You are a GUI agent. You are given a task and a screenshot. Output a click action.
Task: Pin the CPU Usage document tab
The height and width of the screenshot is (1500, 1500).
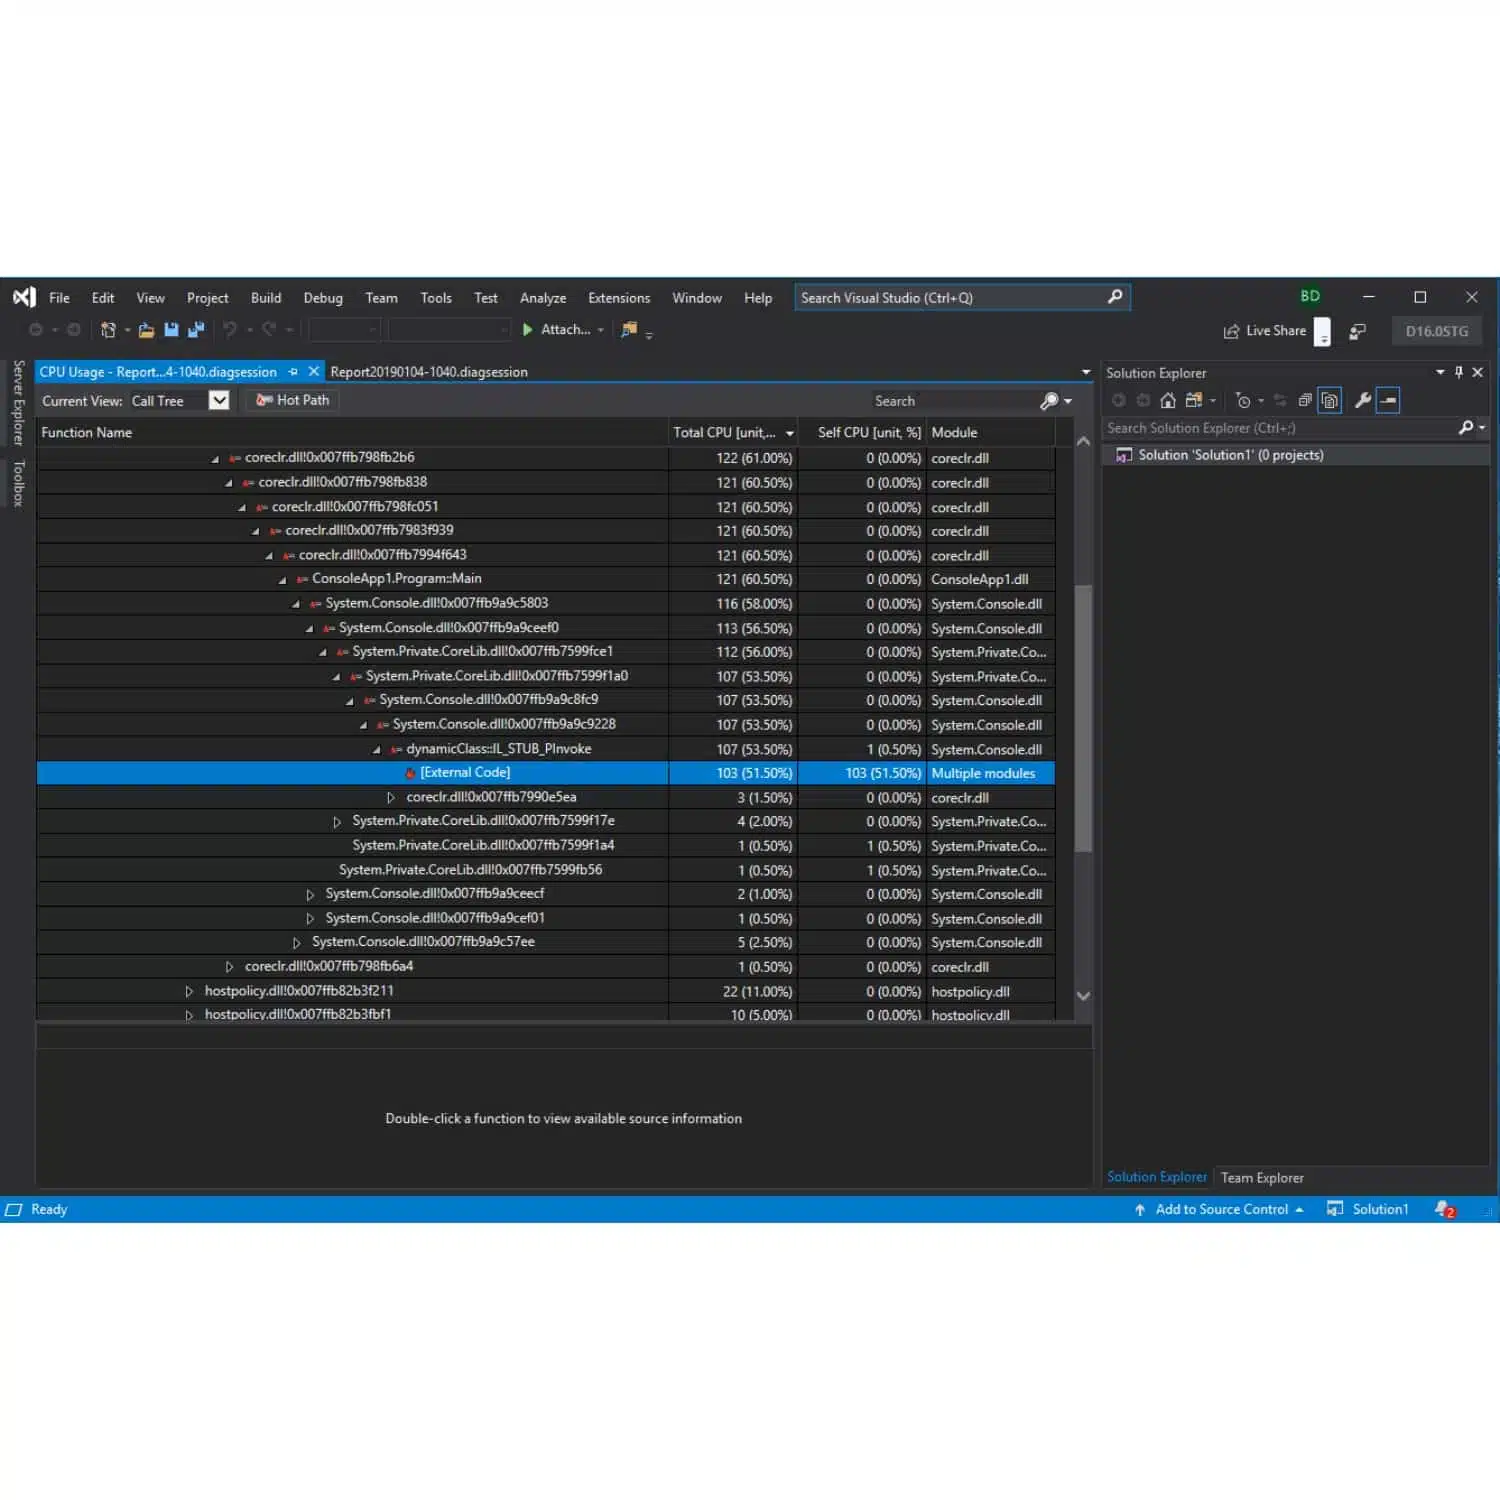pos(293,372)
